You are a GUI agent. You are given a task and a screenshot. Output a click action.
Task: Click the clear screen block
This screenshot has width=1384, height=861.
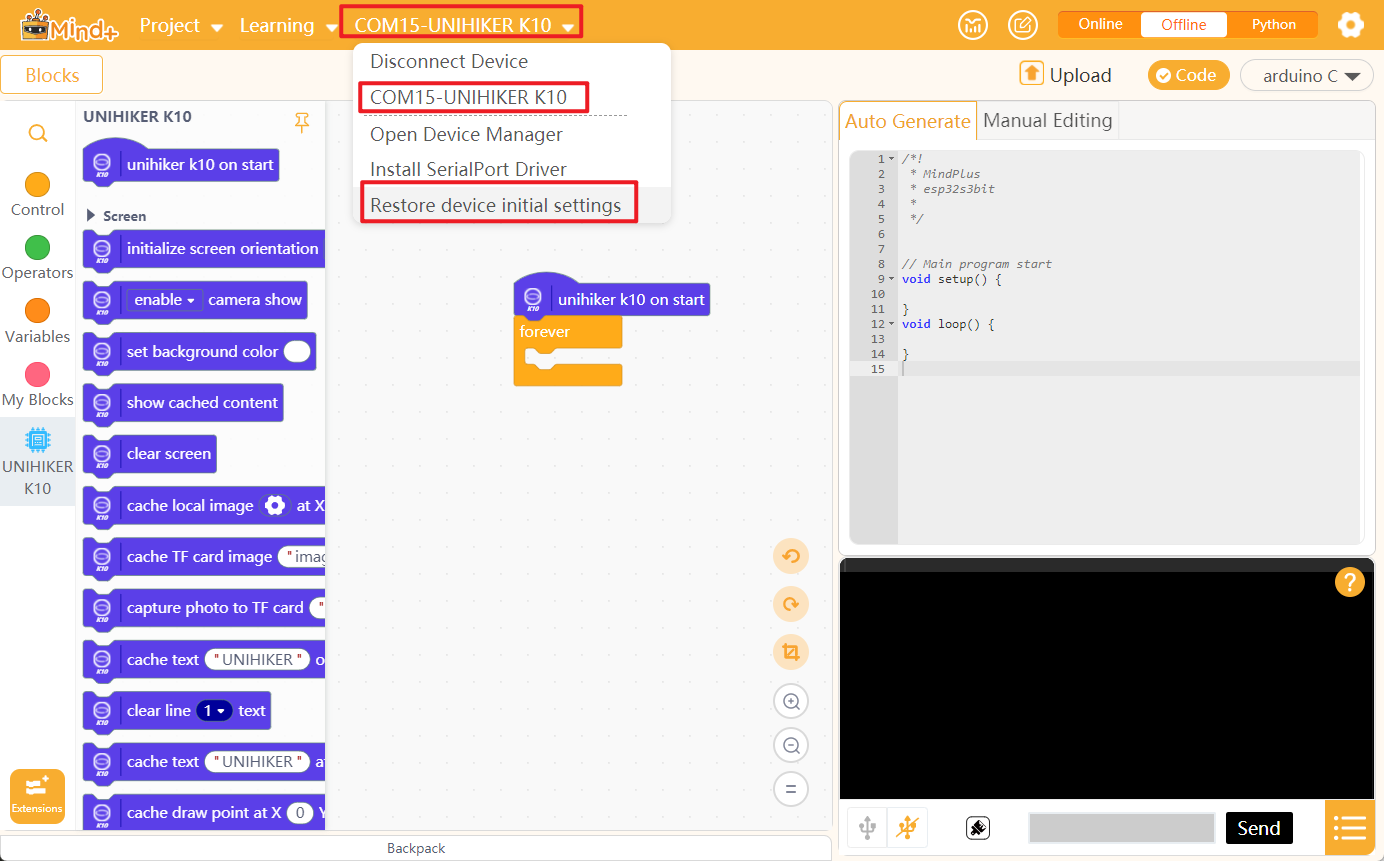point(149,454)
